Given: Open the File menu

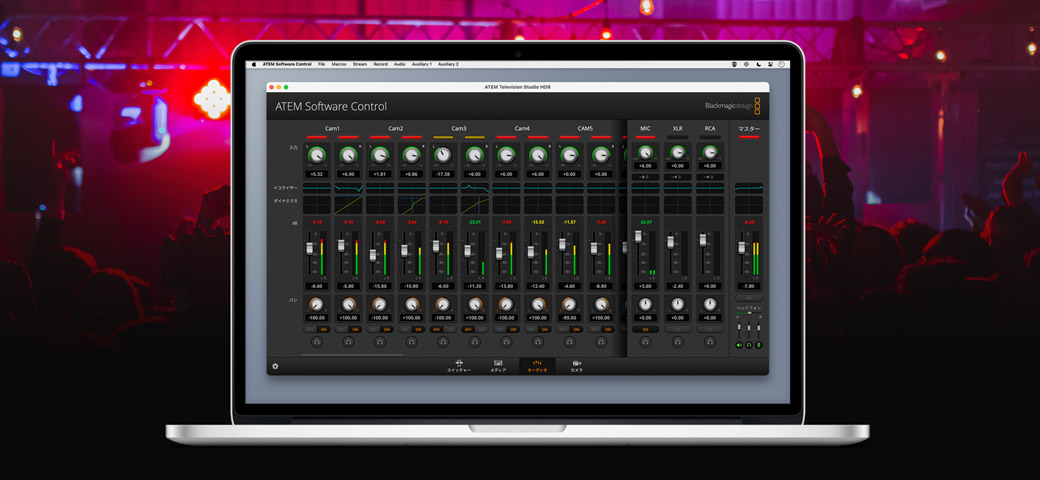Looking at the screenshot, I should coord(322,64).
